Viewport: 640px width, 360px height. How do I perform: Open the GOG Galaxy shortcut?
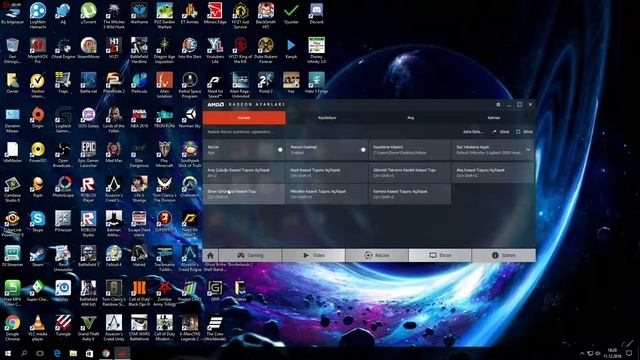[88, 118]
